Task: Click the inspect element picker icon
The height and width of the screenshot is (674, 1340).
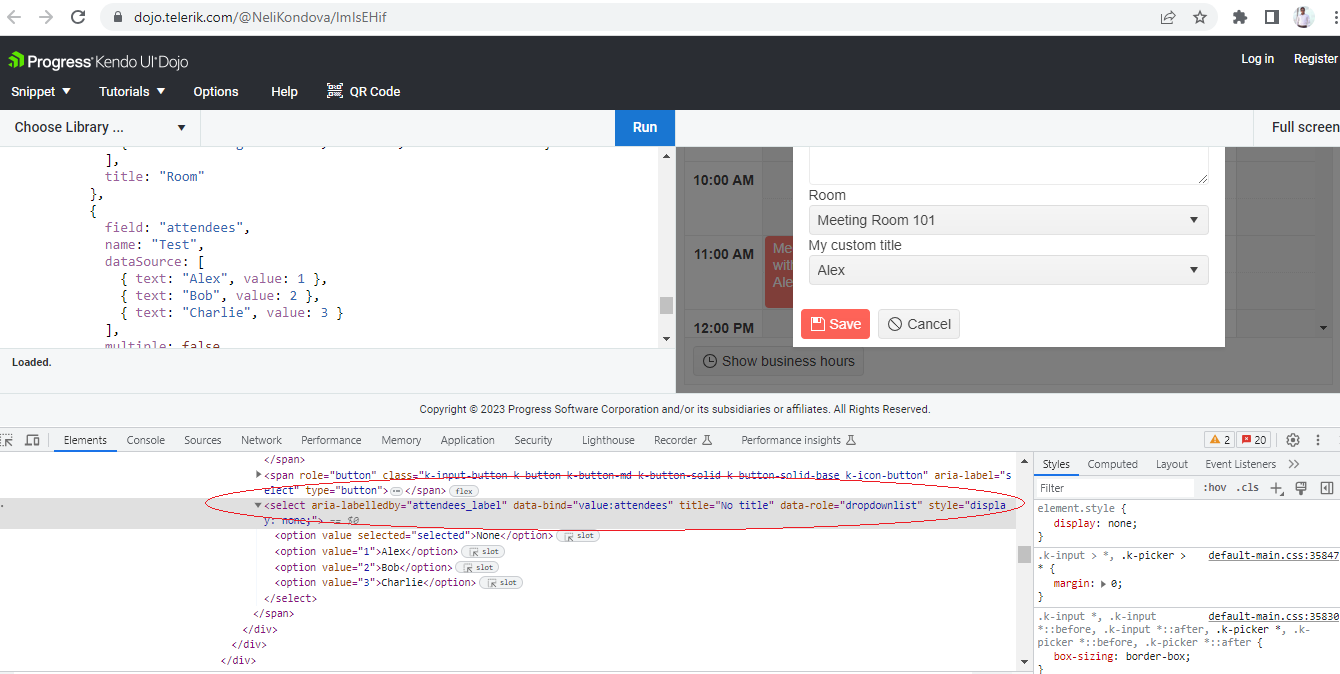Action: tap(7, 440)
